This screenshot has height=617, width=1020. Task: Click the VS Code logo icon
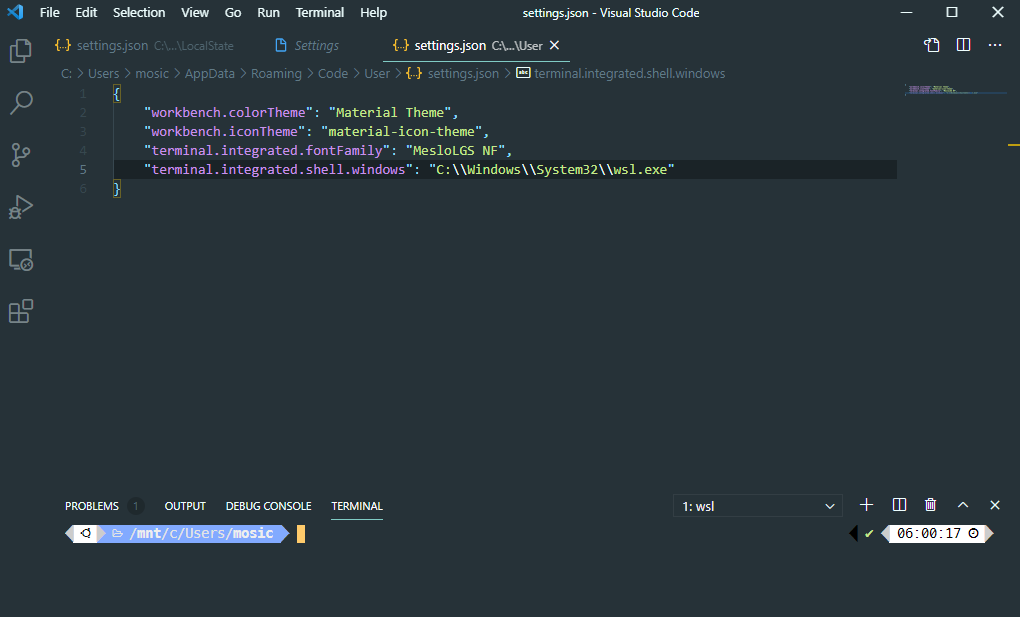pos(15,12)
